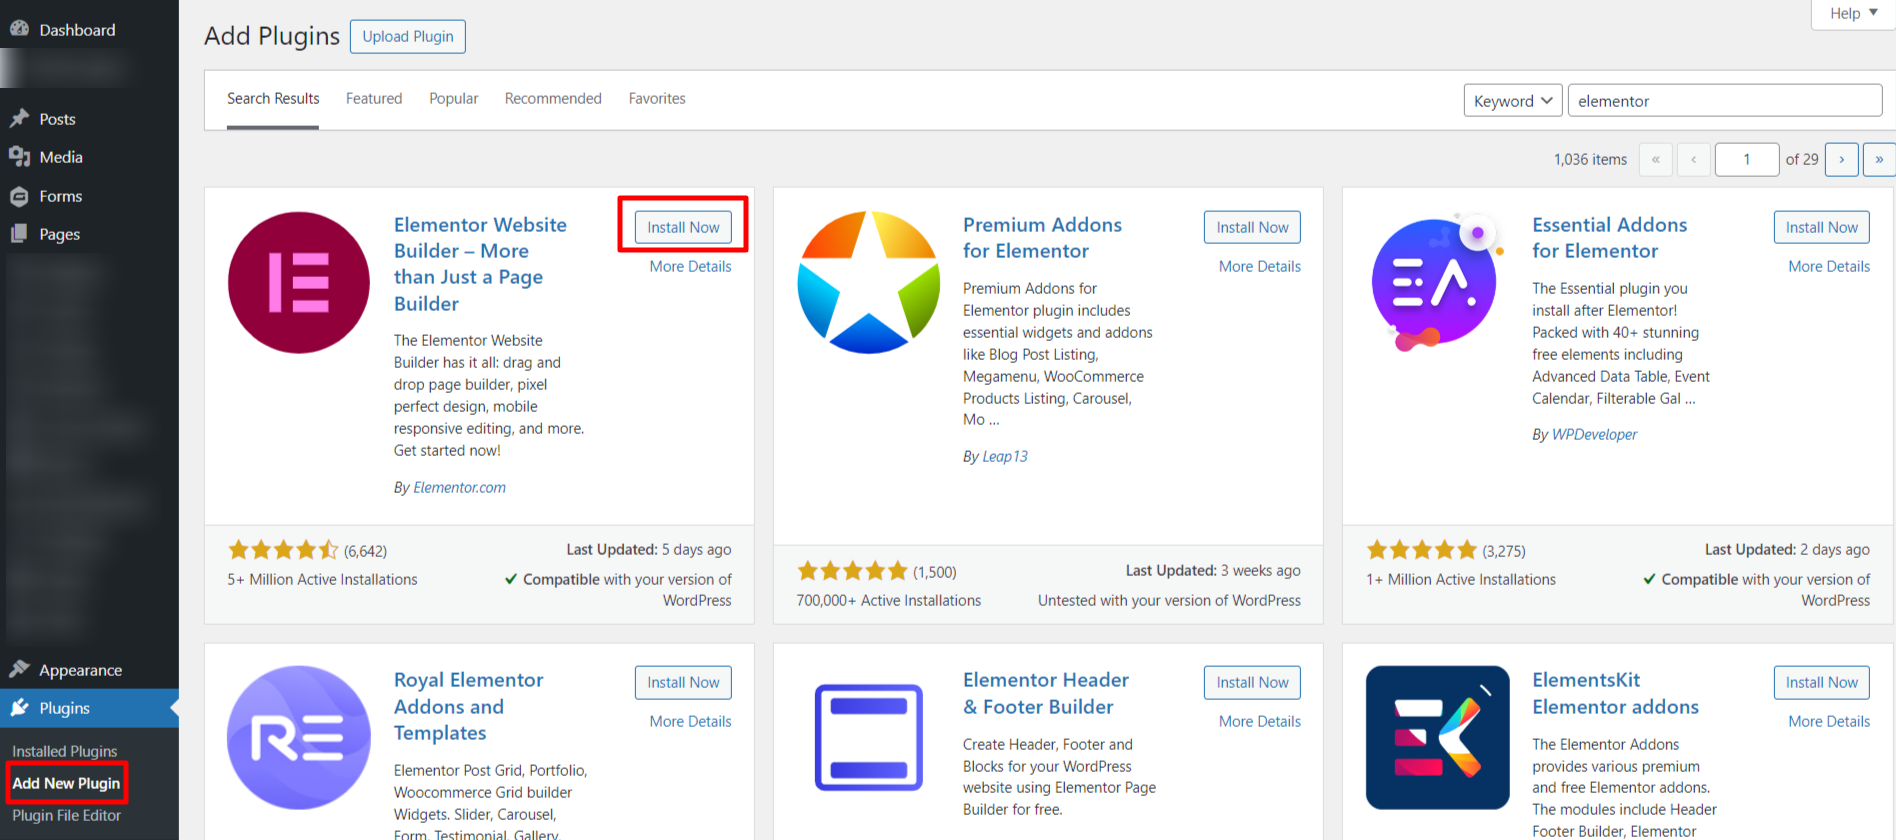Image resolution: width=1896 pixels, height=840 pixels.
Task: Open Plugin File Editor submenu
Action: [x=66, y=815]
